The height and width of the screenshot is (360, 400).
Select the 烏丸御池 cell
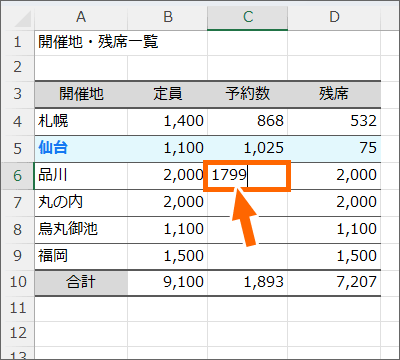[x=81, y=230]
